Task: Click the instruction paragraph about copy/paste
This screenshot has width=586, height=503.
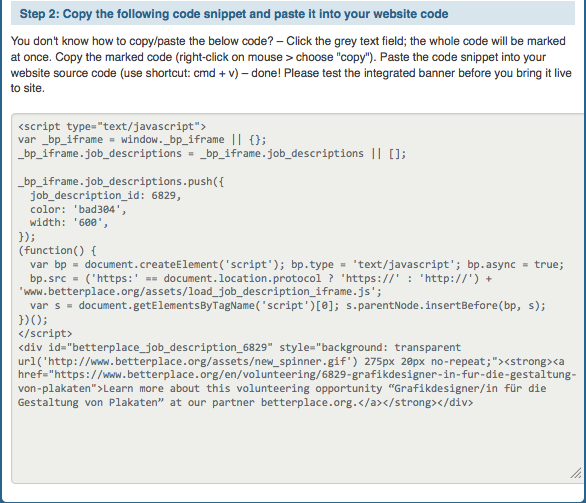Action: pos(292,65)
